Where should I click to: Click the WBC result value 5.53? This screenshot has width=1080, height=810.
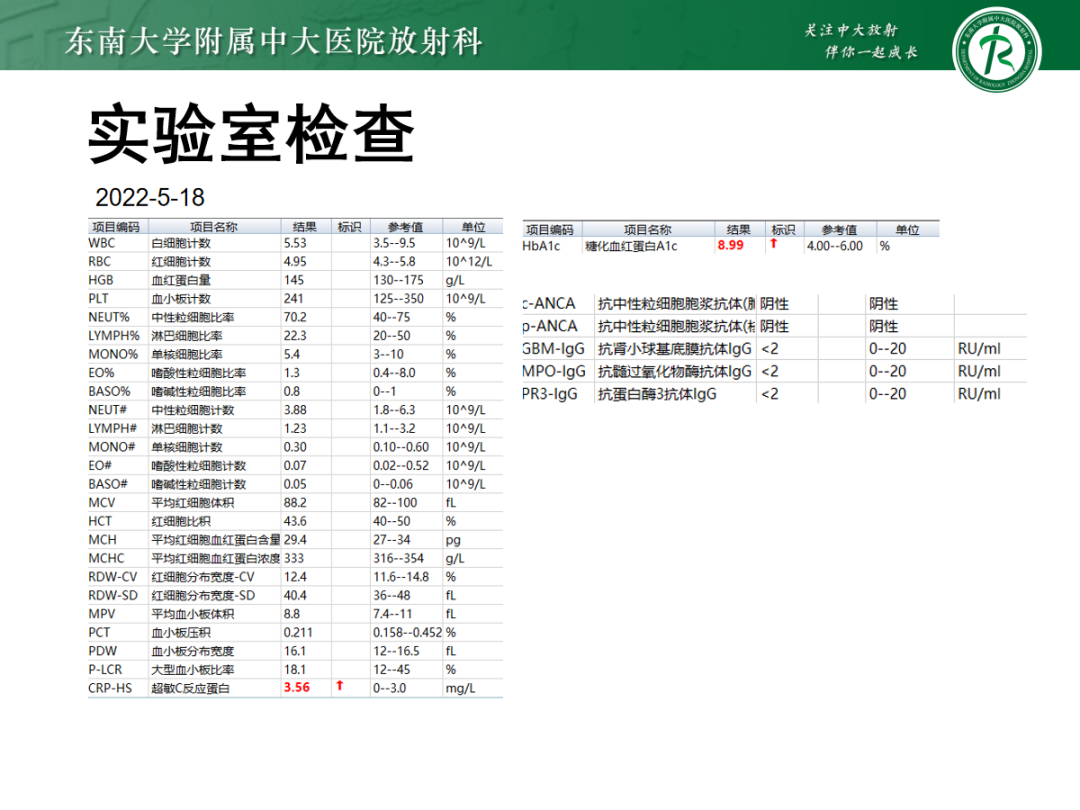[x=295, y=242]
